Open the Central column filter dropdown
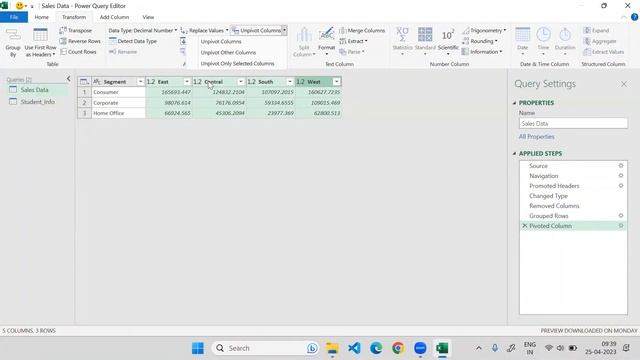This screenshot has width=640, height=360. pos(241,82)
